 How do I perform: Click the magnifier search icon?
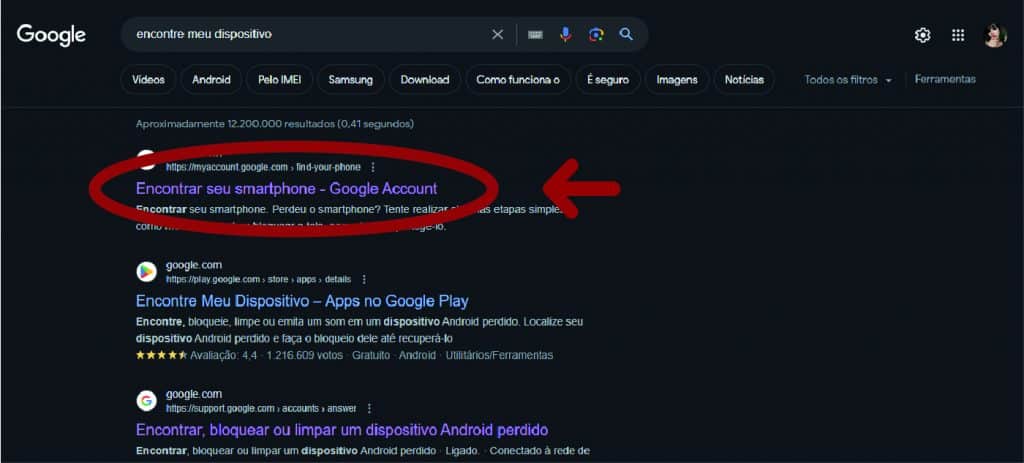(626, 34)
